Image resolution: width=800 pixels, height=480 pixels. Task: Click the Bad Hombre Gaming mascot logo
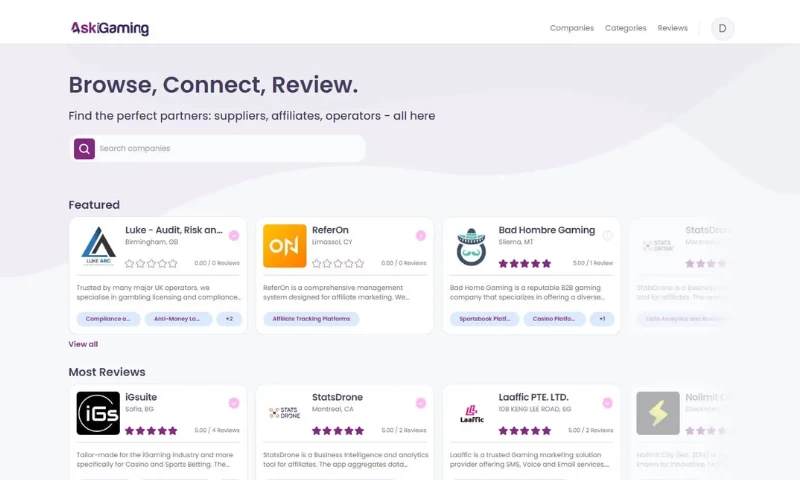[471, 246]
